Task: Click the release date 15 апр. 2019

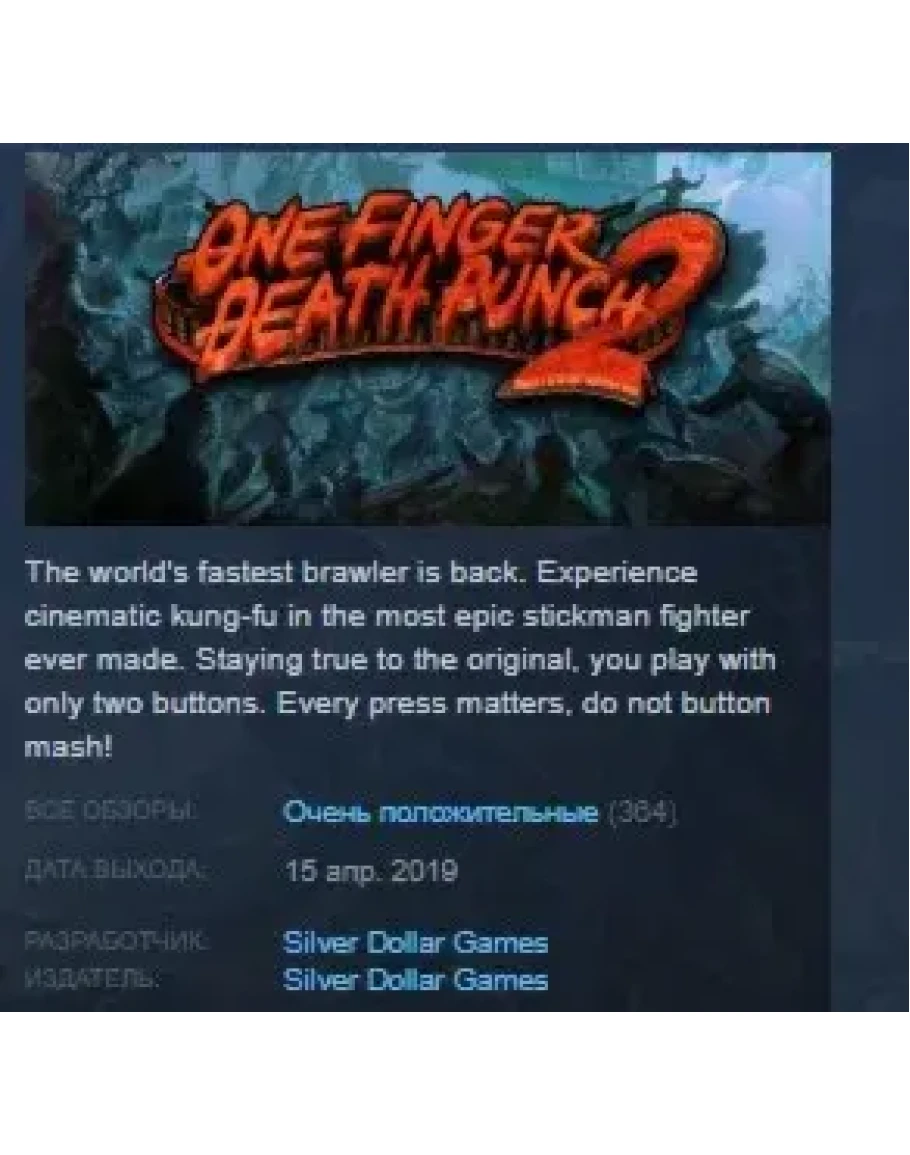Action: (x=371, y=872)
